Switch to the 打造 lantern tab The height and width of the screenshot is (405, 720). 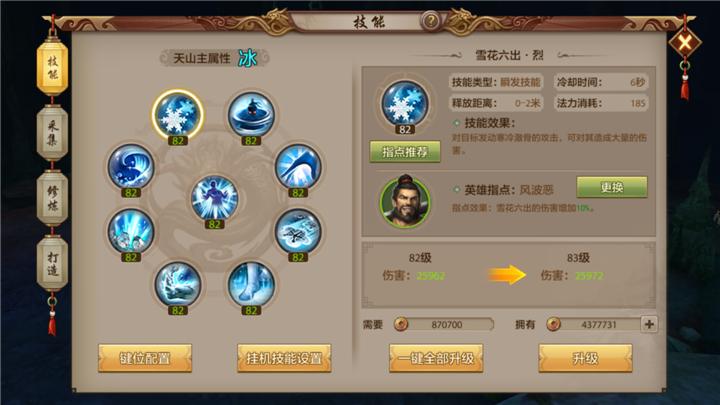click(x=52, y=263)
